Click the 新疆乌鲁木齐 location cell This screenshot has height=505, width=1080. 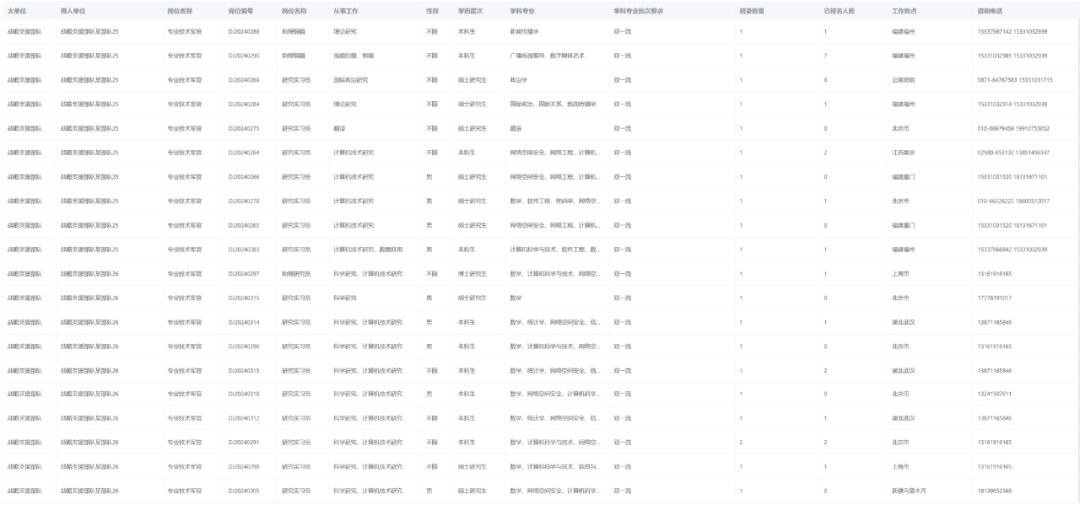pos(909,491)
